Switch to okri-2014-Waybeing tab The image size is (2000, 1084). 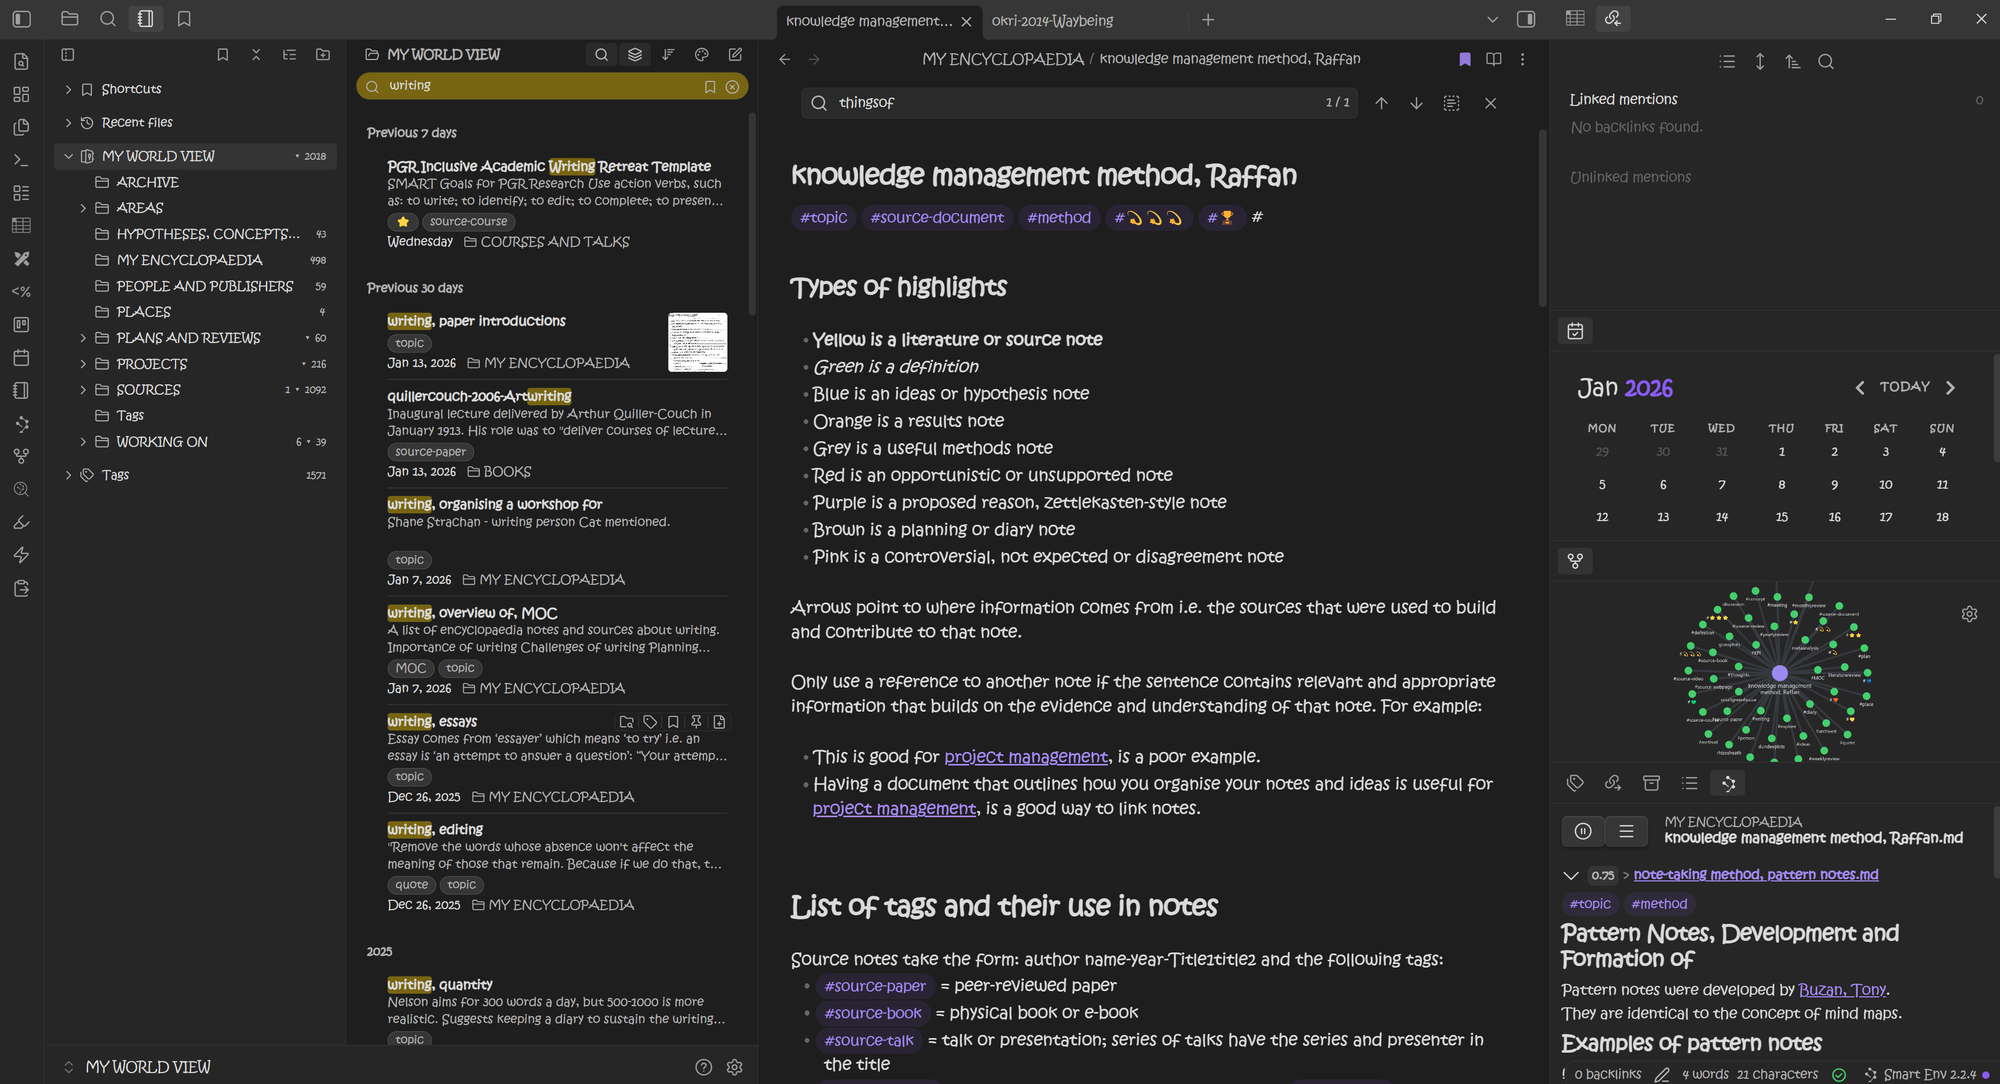click(1052, 20)
